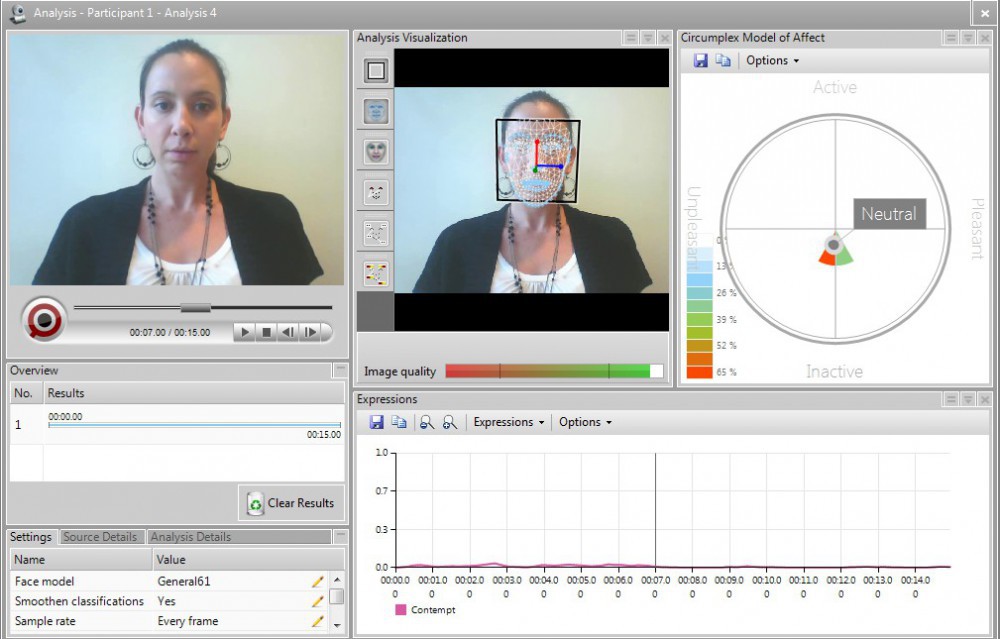Screen dimensions: 1000x639
Task: Select the bounding box visualization icon
Action: click(x=375, y=70)
